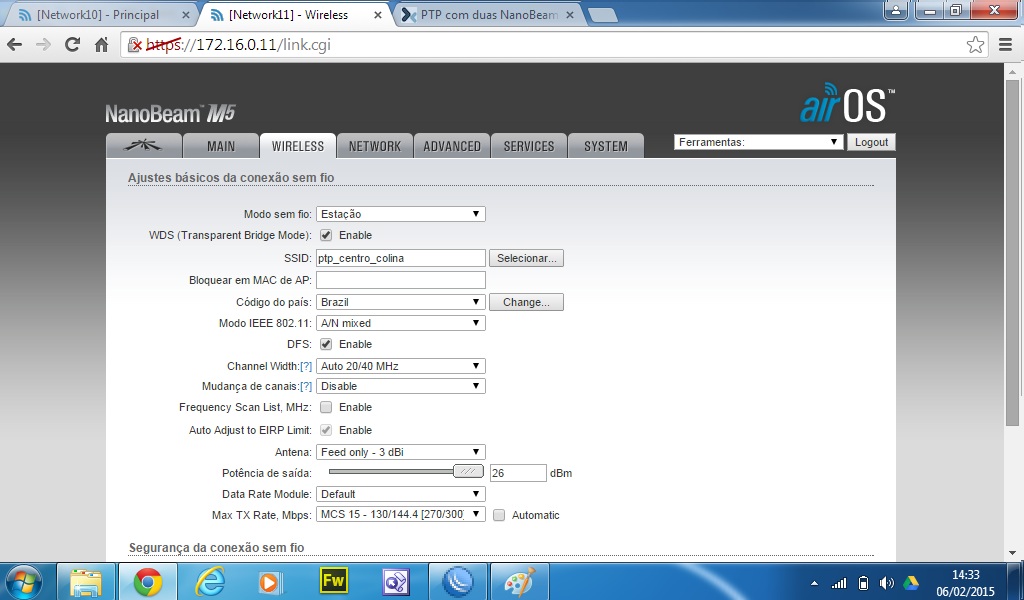
Task: Click Google Chrome taskbar icon
Action: click(148, 581)
